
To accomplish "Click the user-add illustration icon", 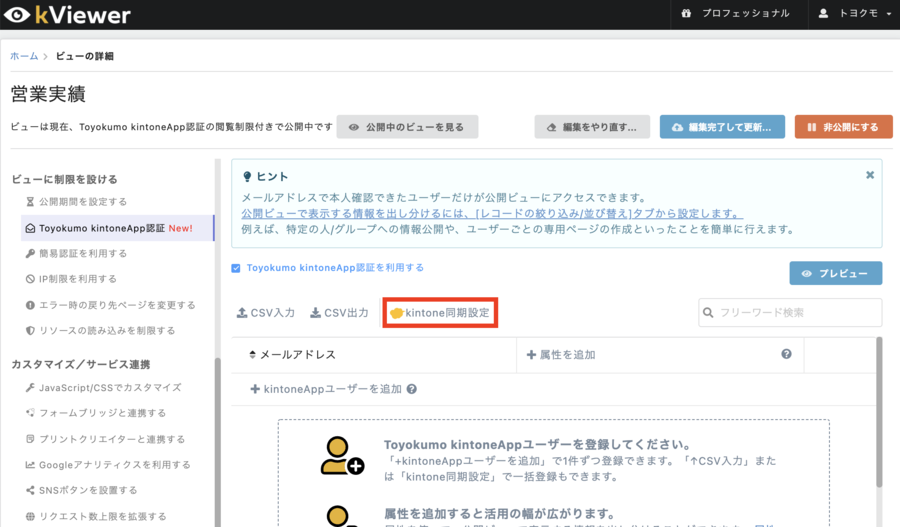I will pos(342,456).
